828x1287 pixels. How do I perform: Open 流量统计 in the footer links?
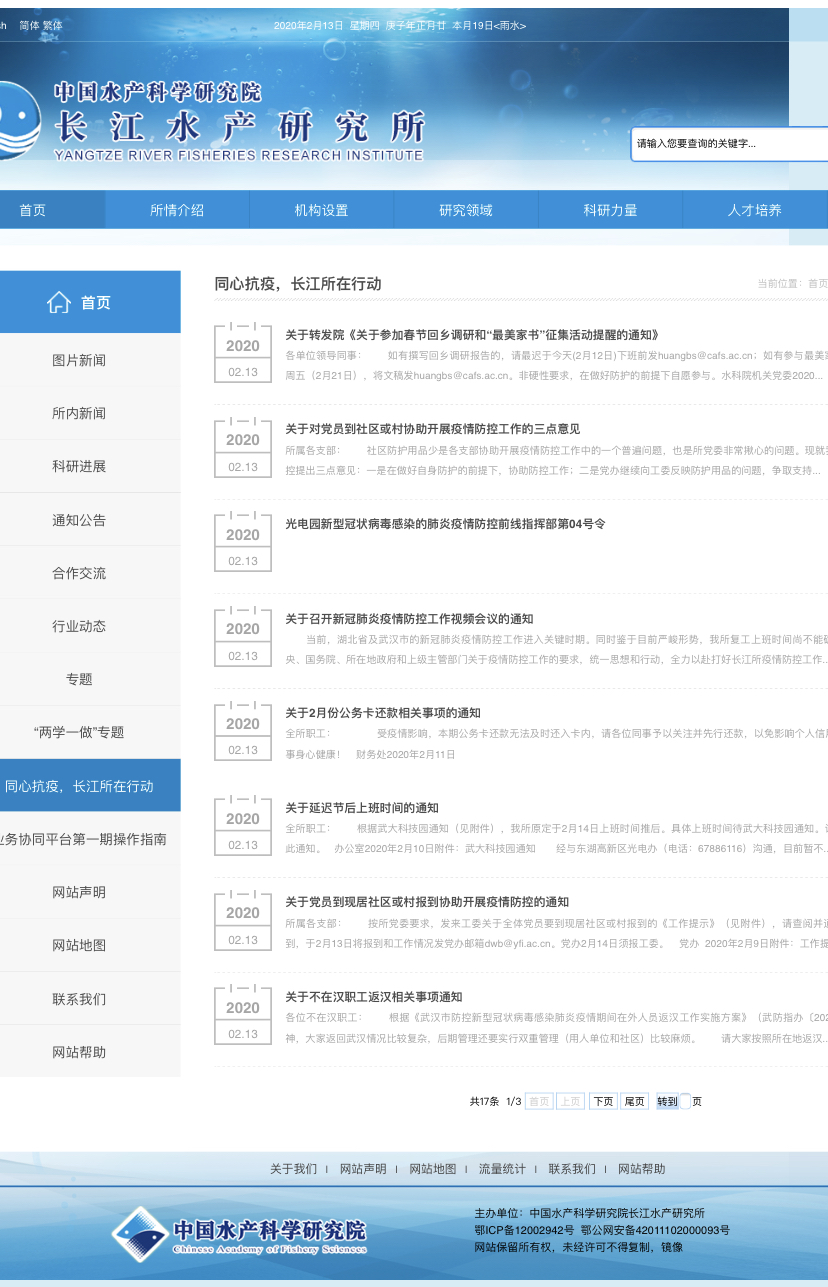502,1169
